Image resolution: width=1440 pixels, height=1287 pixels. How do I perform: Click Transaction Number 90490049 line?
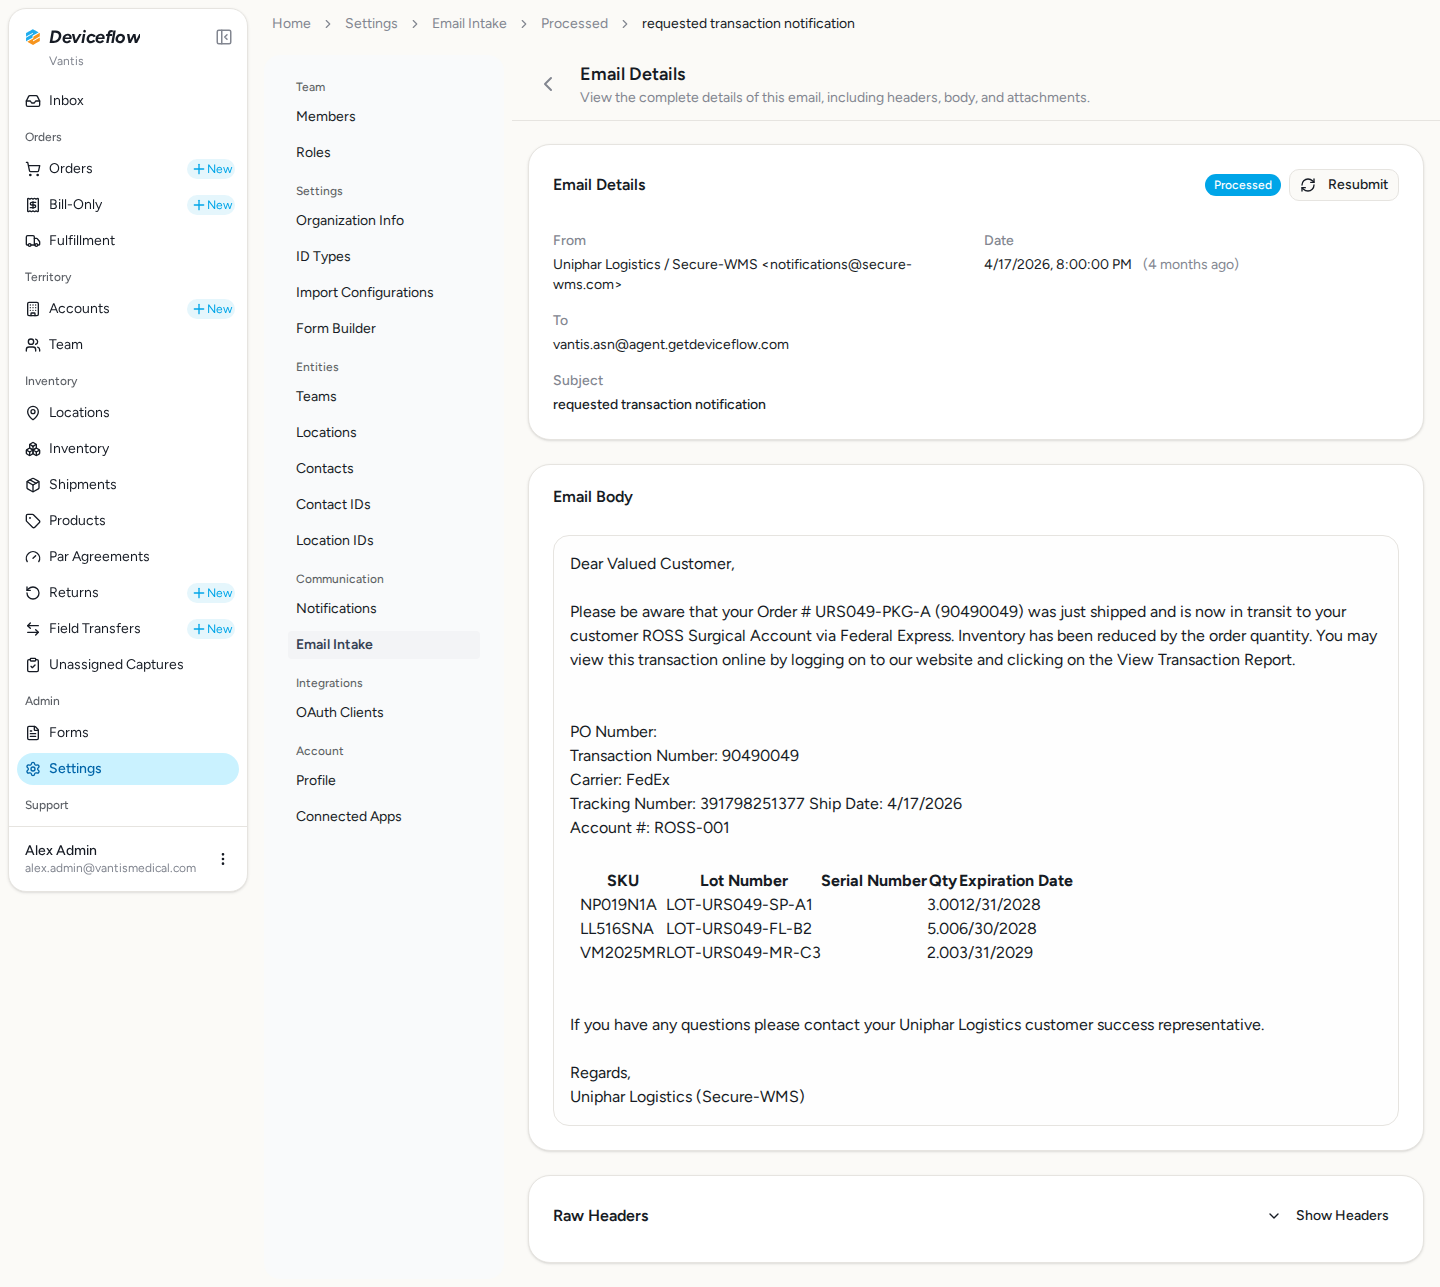(684, 756)
